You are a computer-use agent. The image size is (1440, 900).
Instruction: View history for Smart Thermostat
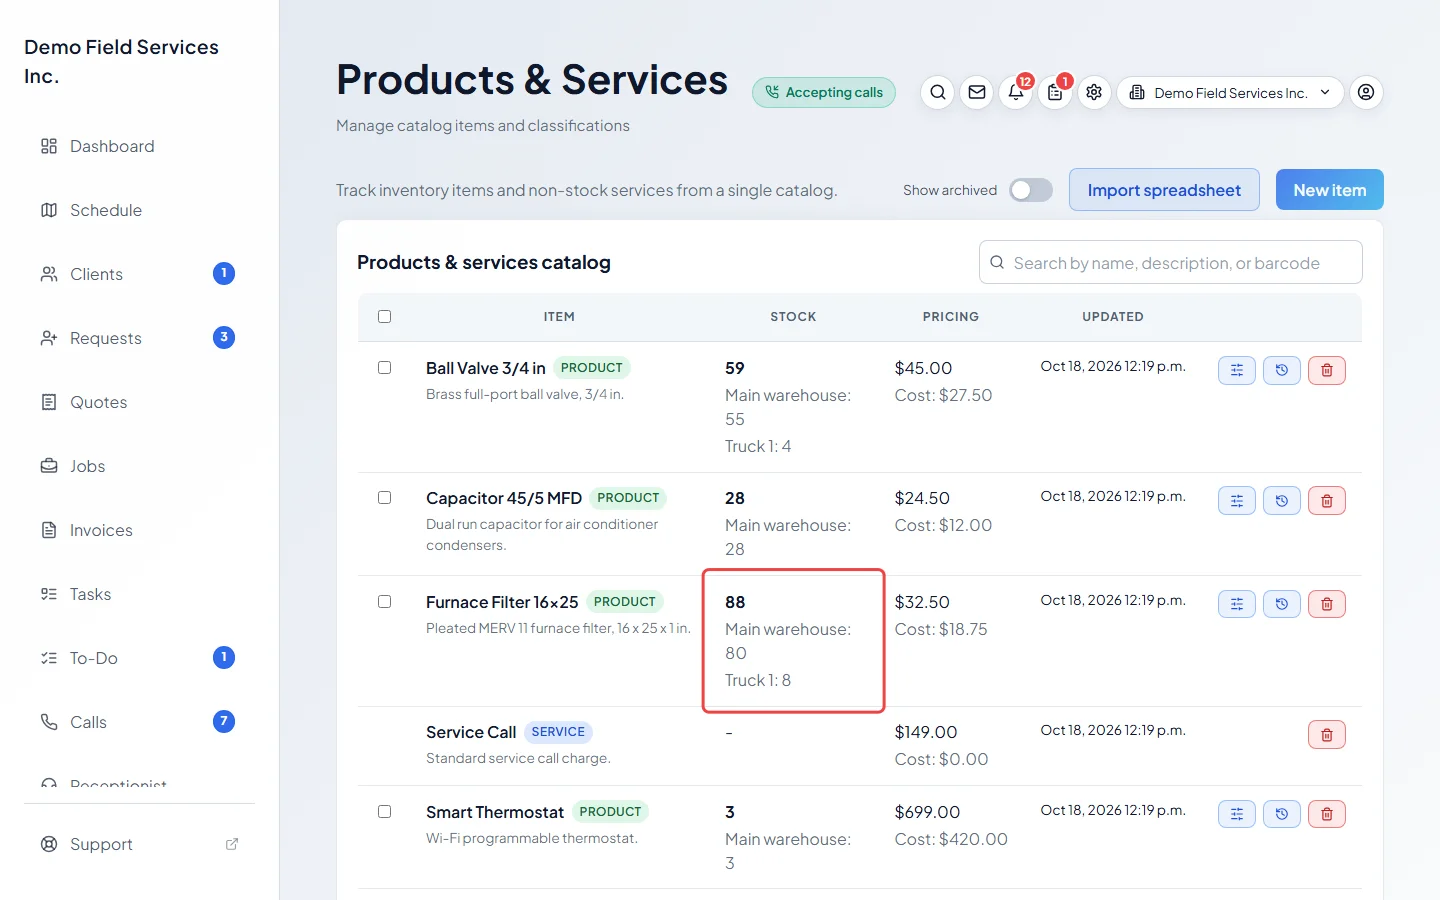pyautogui.click(x=1282, y=814)
